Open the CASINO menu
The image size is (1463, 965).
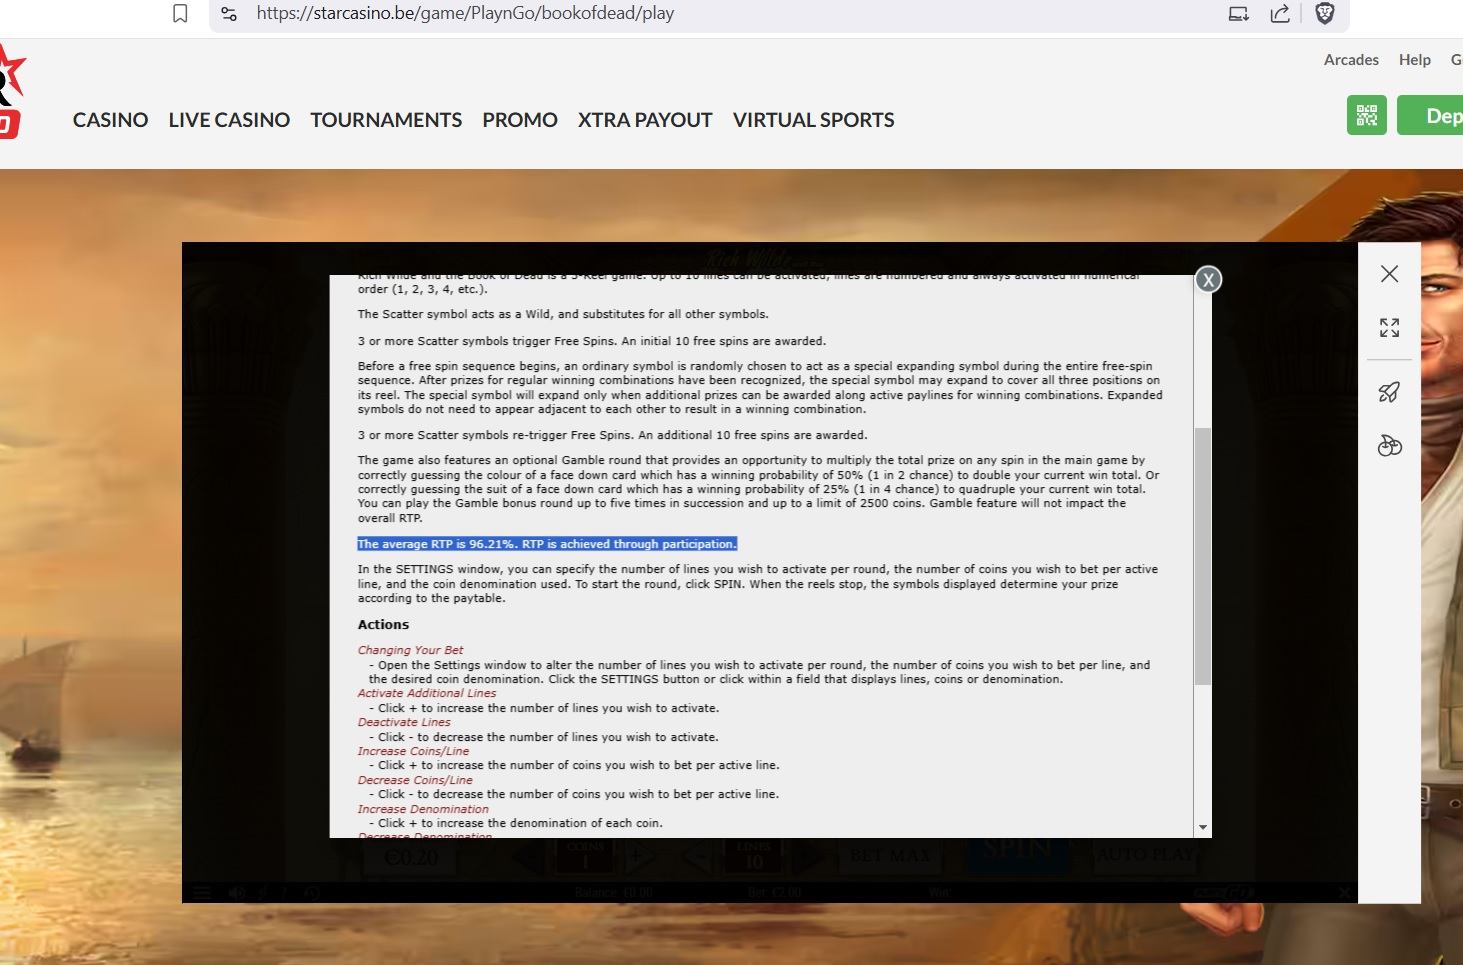click(x=110, y=120)
